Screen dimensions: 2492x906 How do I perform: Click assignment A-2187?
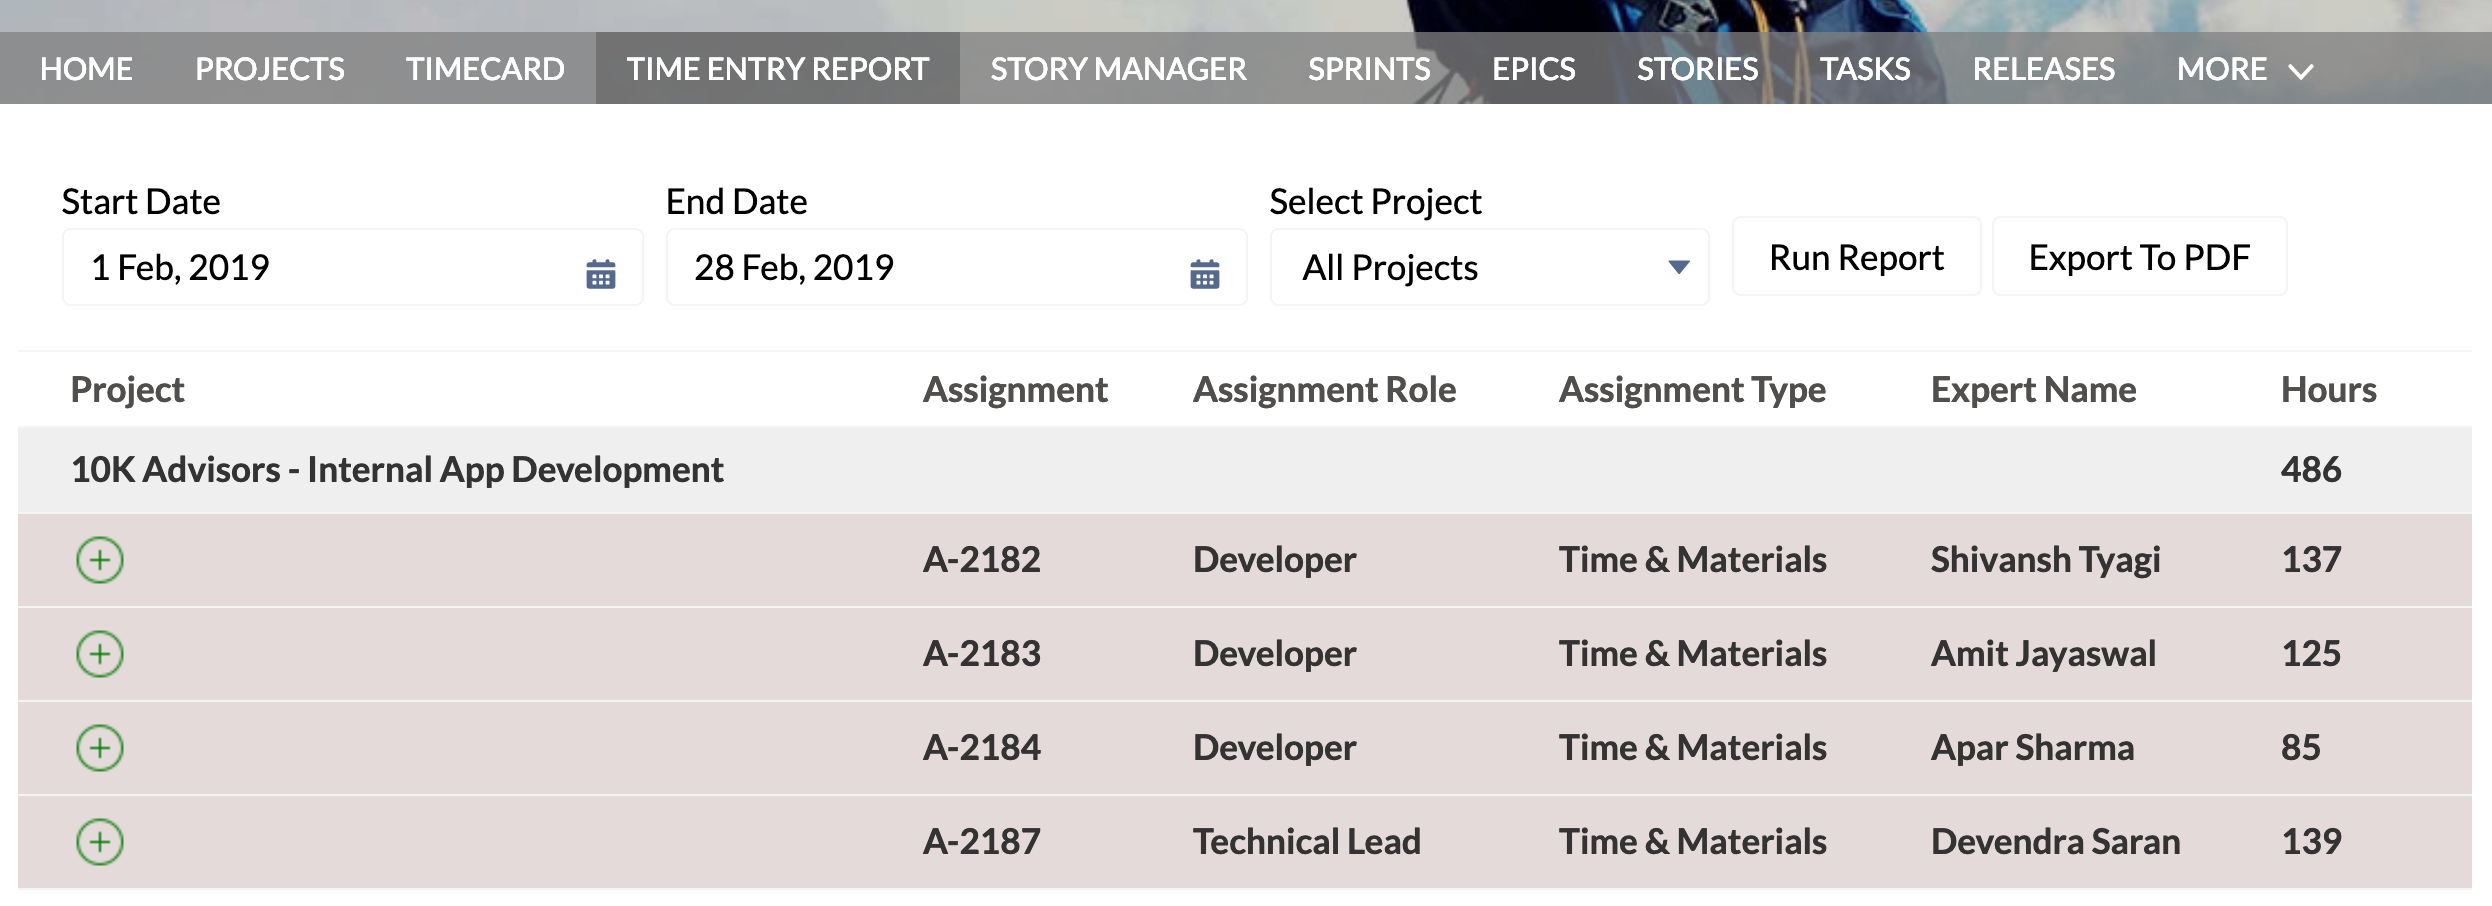coord(982,842)
